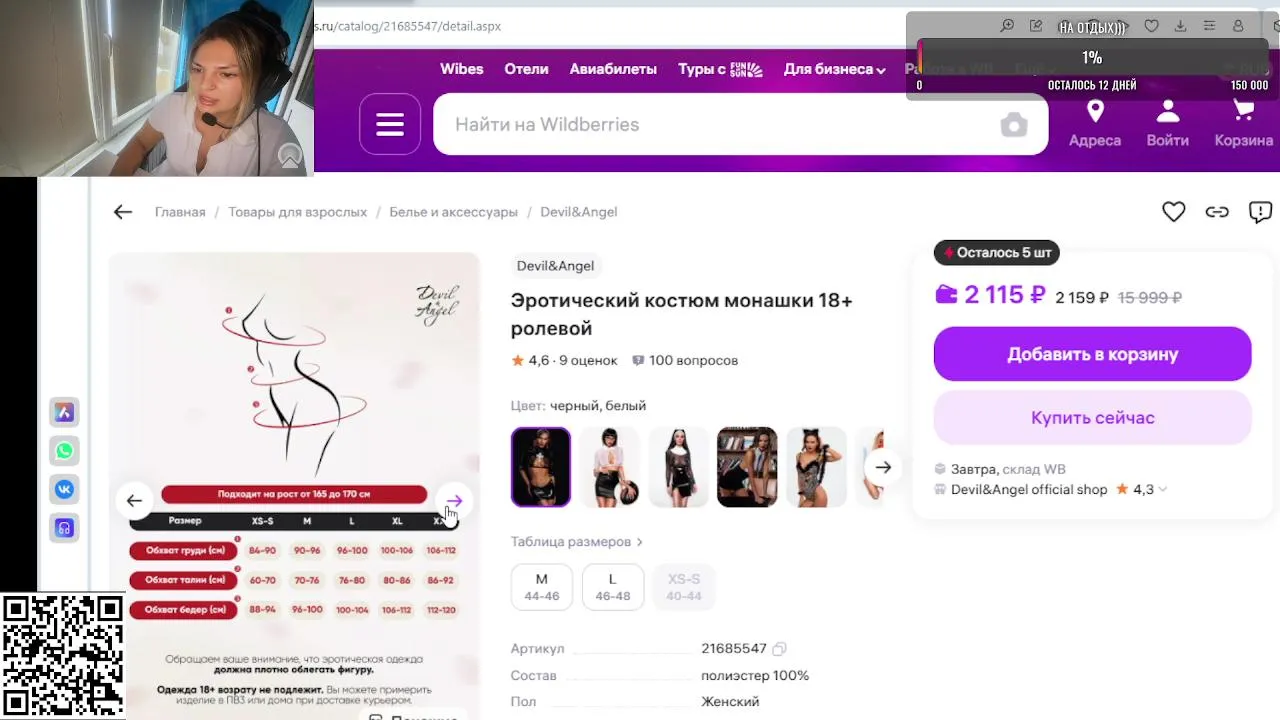Viewport: 1280px width, 720px height.
Task: Go to the Отели menu item
Action: [x=526, y=69]
